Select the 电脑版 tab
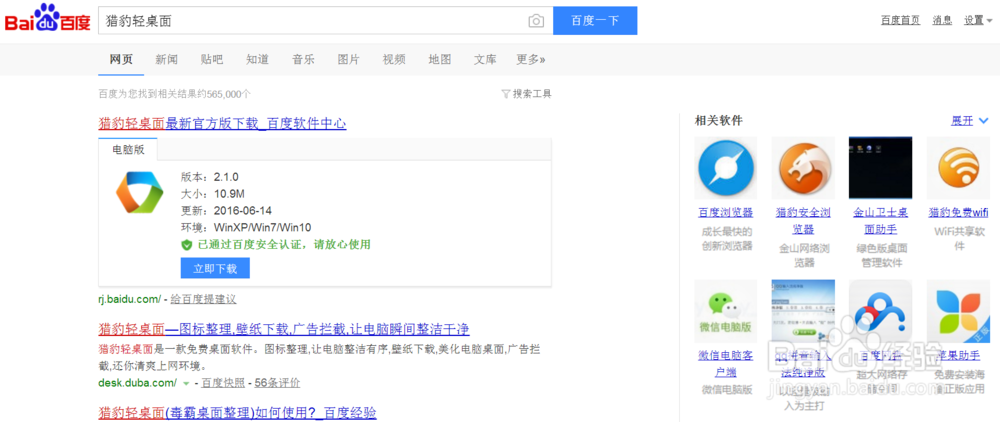 pyautogui.click(x=128, y=150)
